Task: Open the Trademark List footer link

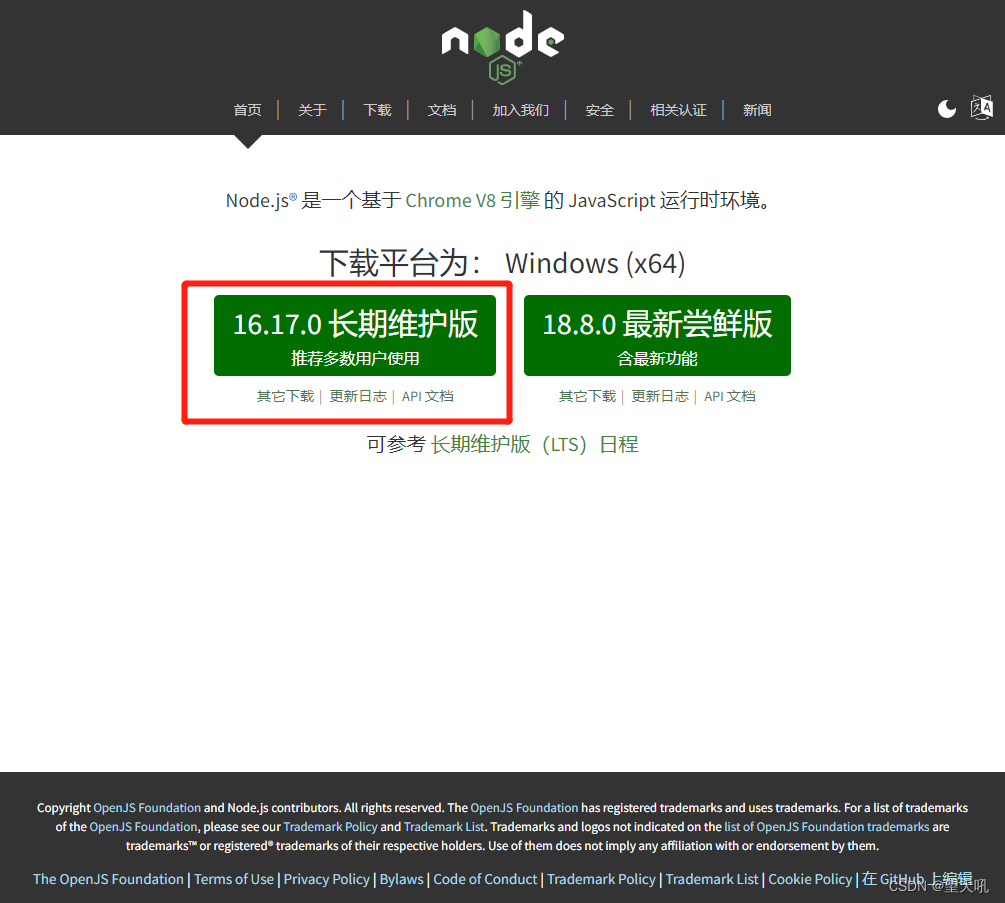Action: pyautogui.click(x=712, y=879)
